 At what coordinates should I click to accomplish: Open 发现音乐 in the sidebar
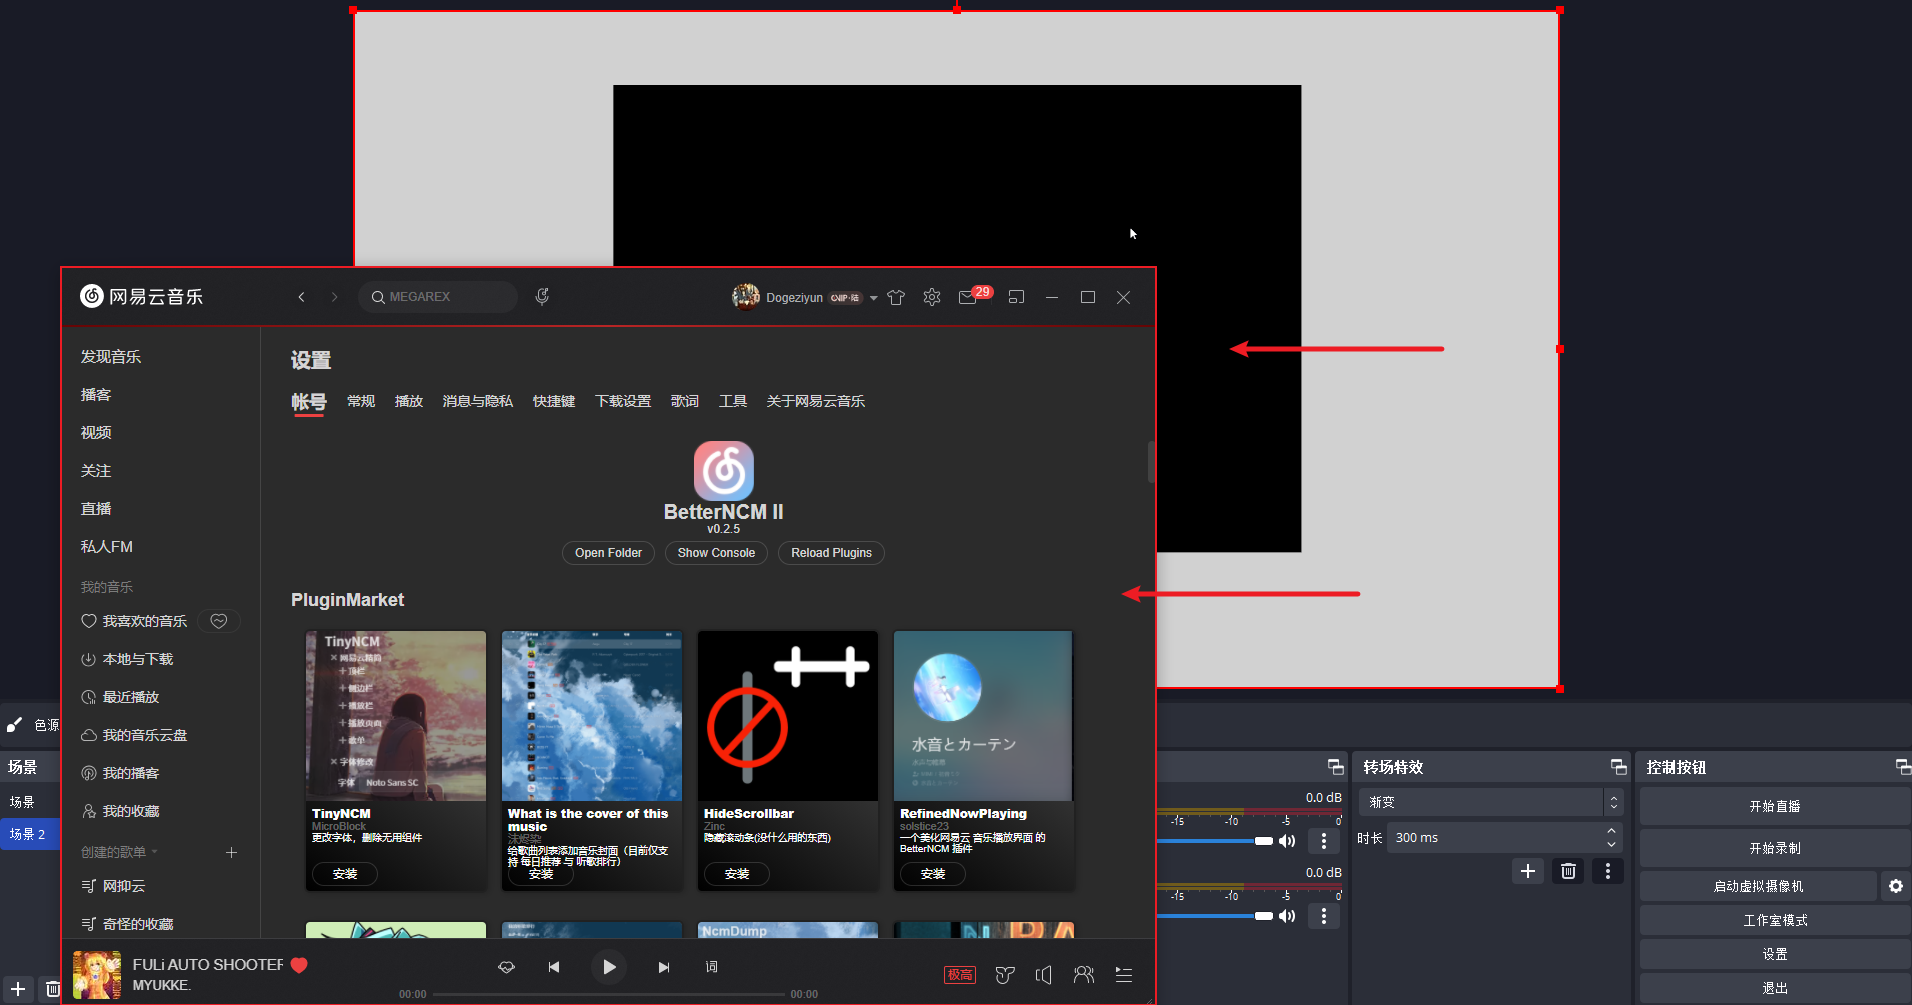point(111,357)
